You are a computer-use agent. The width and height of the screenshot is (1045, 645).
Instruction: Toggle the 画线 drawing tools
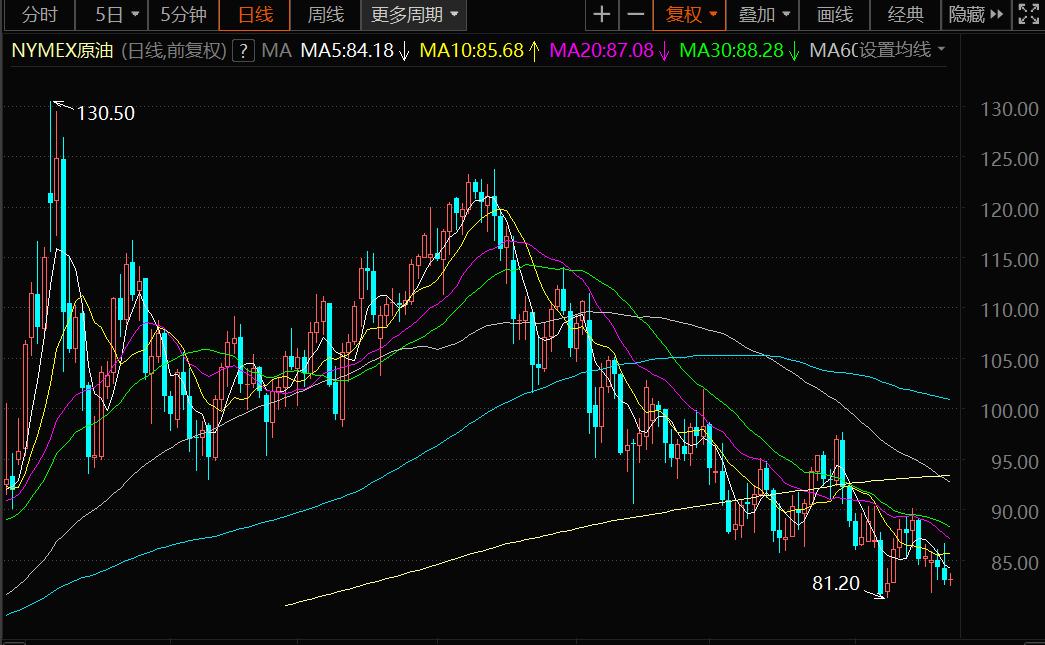(835, 15)
